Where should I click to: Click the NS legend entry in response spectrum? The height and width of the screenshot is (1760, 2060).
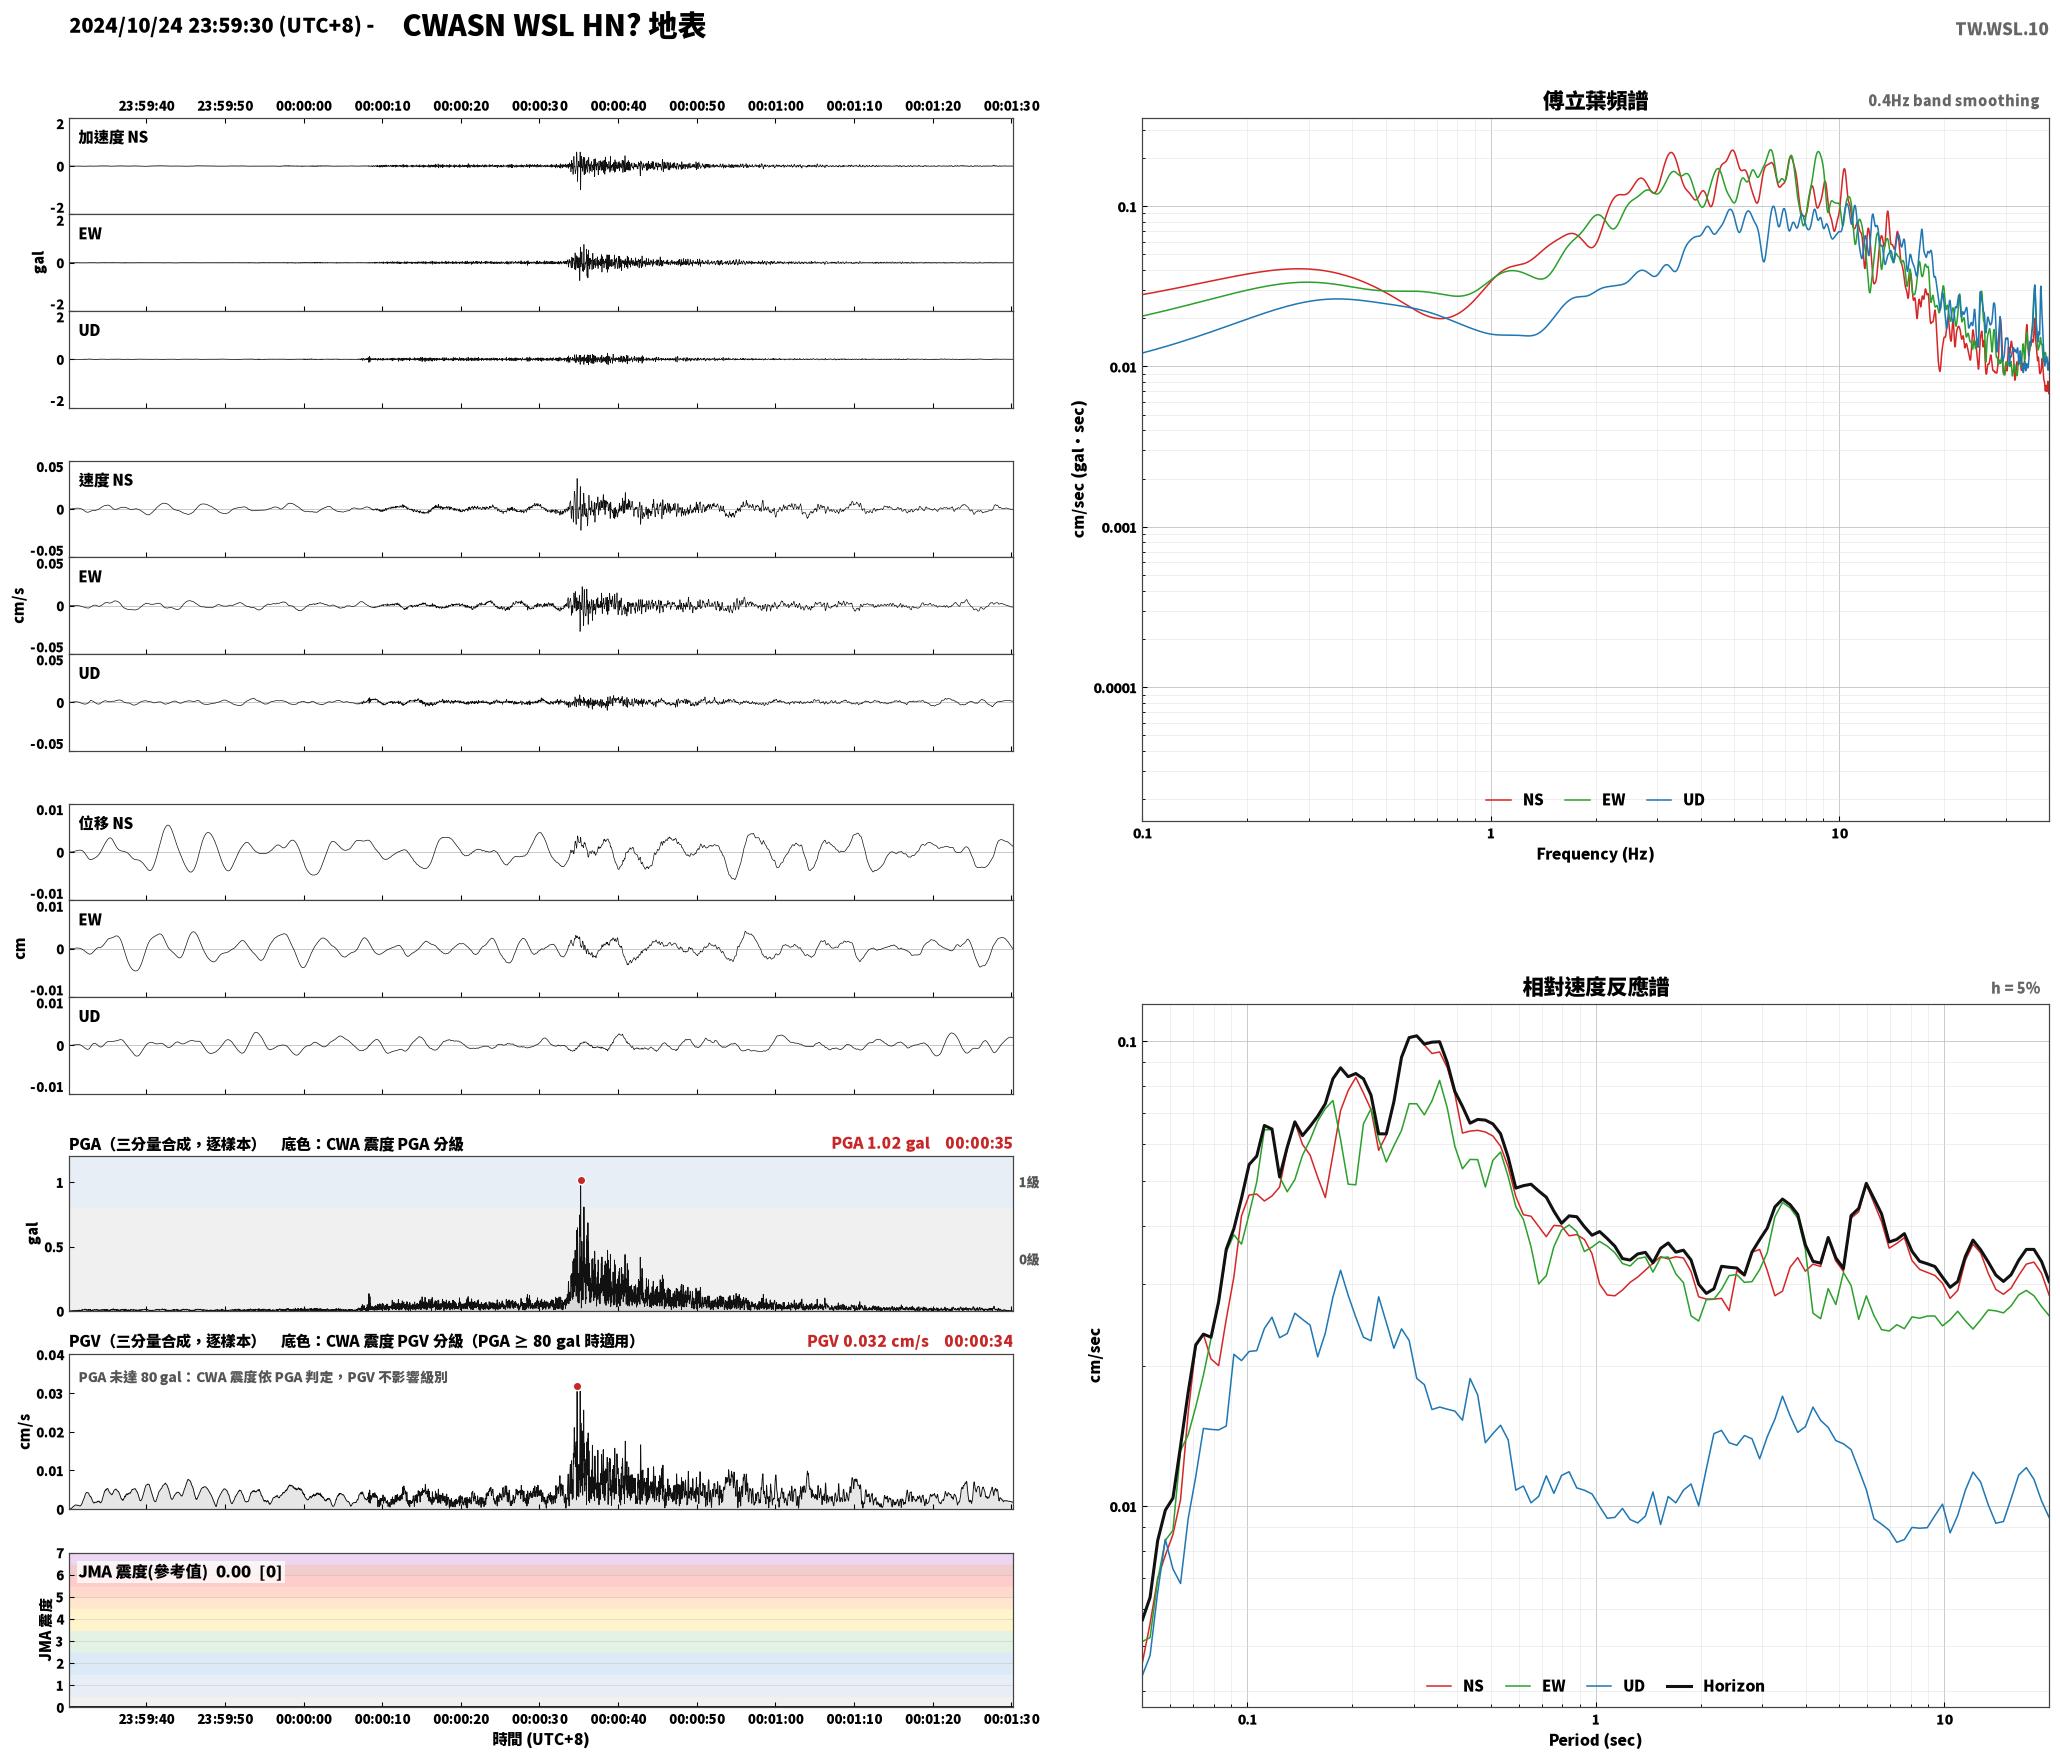click(x=1455, y=1686)
